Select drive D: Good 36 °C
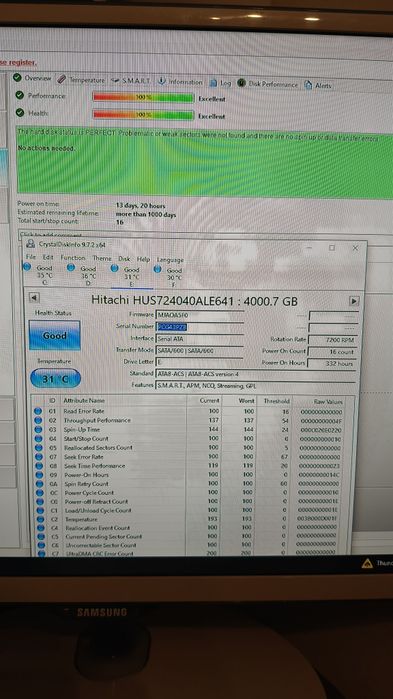 point(83,274)
